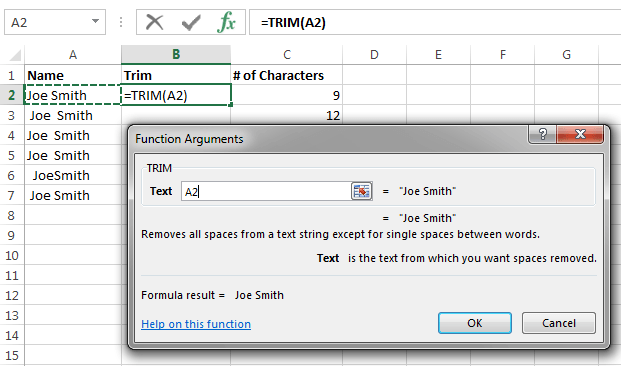
Task: Click cell B2 with =TRIM(A2)
Action: click(x=176, y=95)
